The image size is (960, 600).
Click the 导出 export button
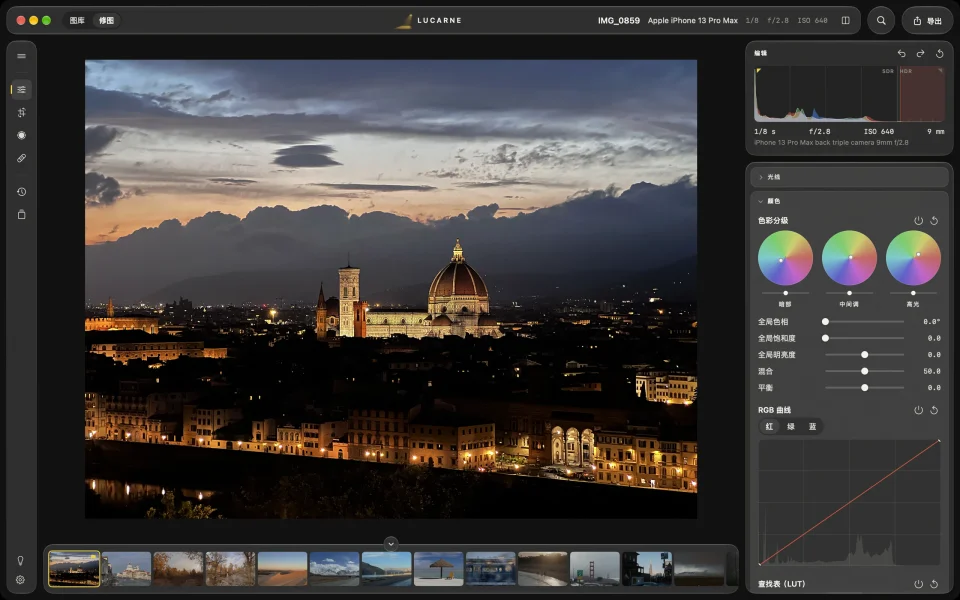(927, 20)
